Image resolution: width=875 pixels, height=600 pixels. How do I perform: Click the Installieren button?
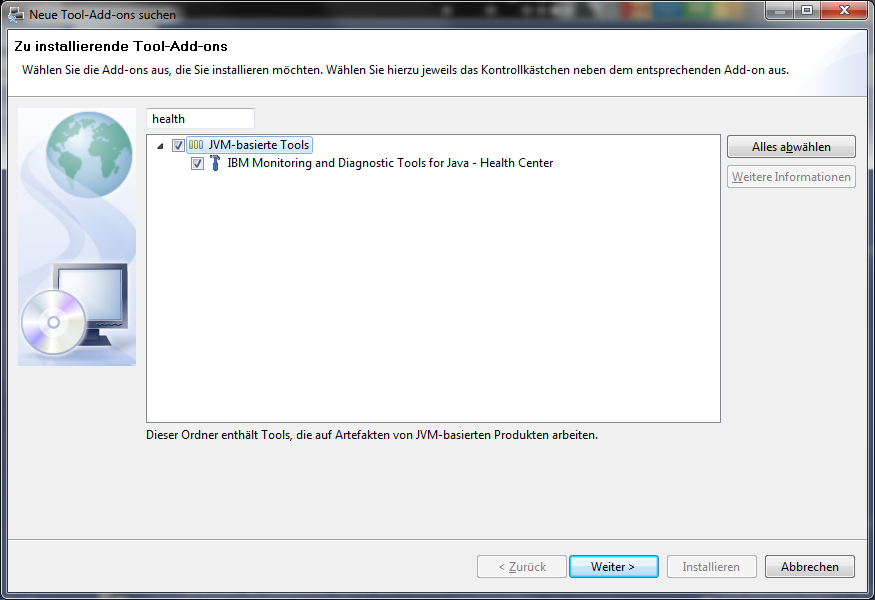click(x=711, y=567)
